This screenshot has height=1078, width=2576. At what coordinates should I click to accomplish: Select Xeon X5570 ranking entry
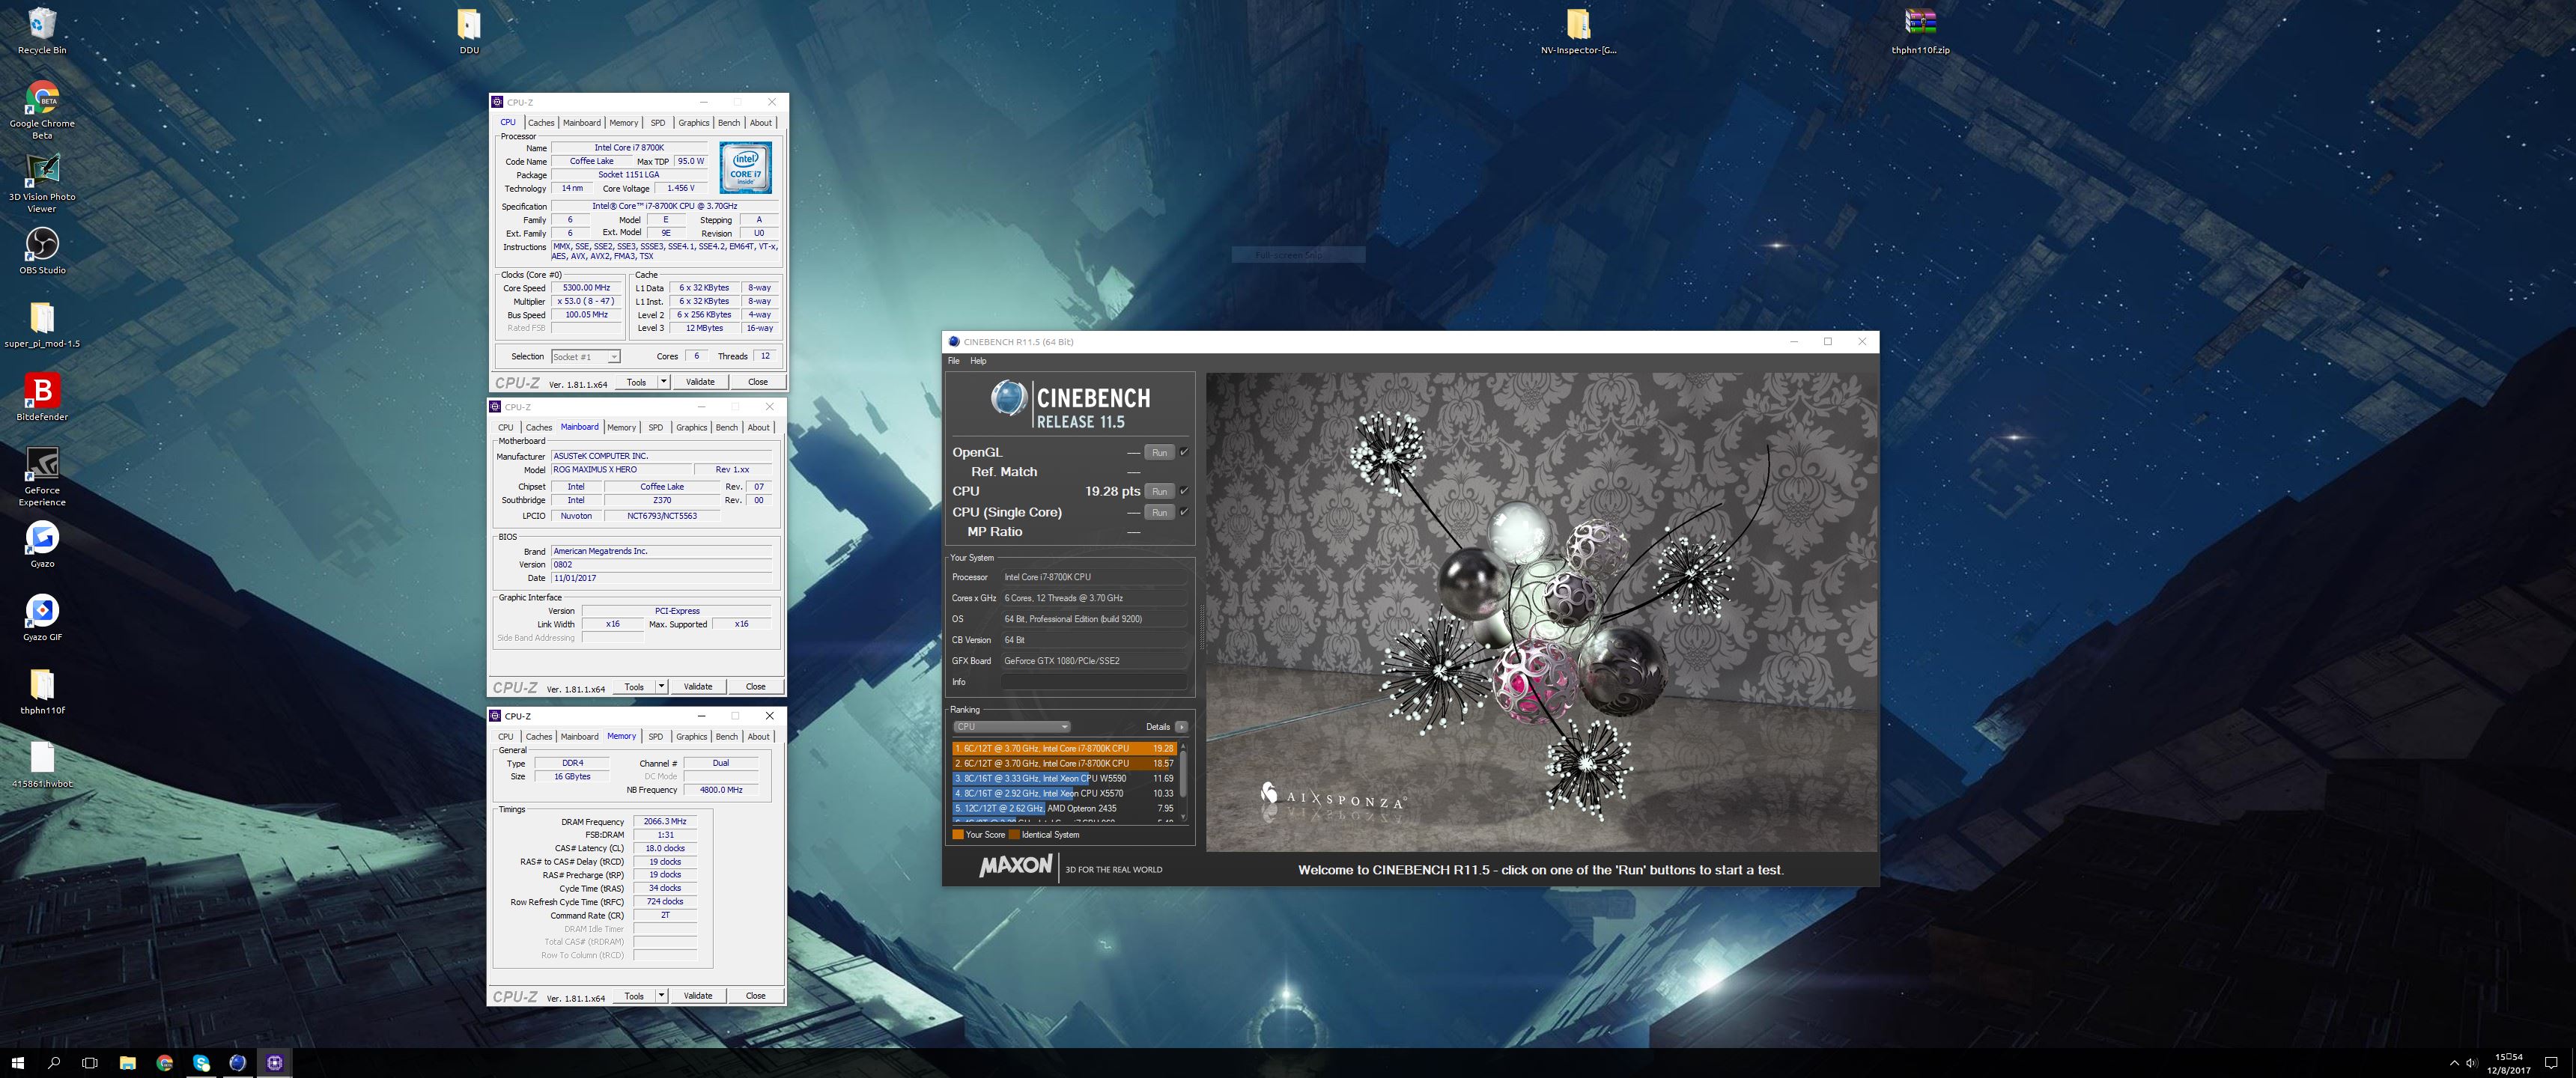tap(1065, 793)
